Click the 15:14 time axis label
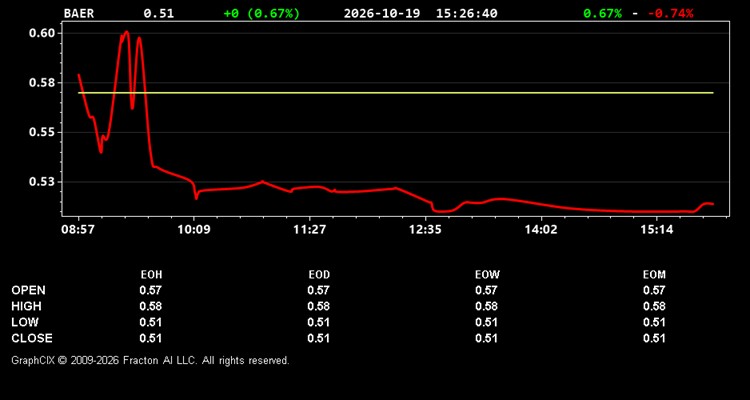Image resolution: width=750 pixels, height=400 pixels. 657,230
